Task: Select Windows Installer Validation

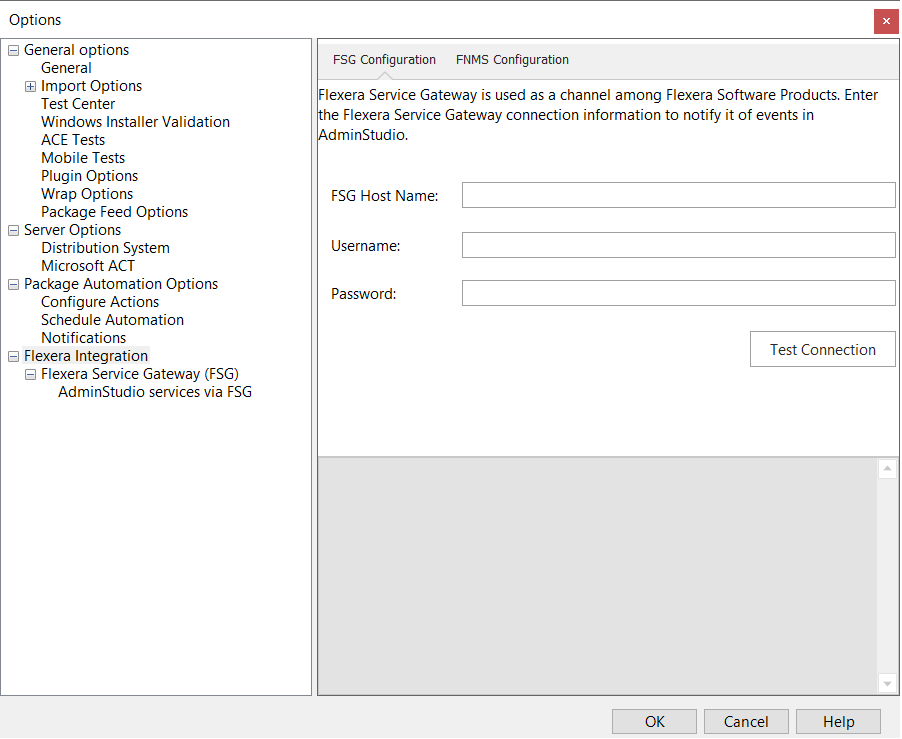Action: pyautogui.click(x=136, y=122)
